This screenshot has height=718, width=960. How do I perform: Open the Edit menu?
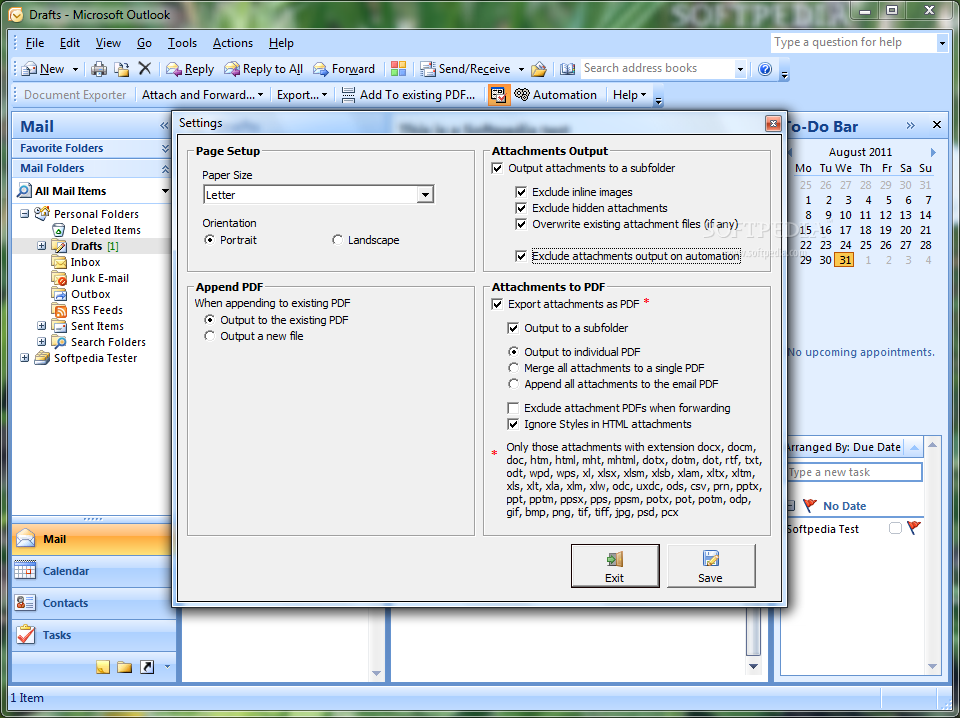[x=69, y=43]
